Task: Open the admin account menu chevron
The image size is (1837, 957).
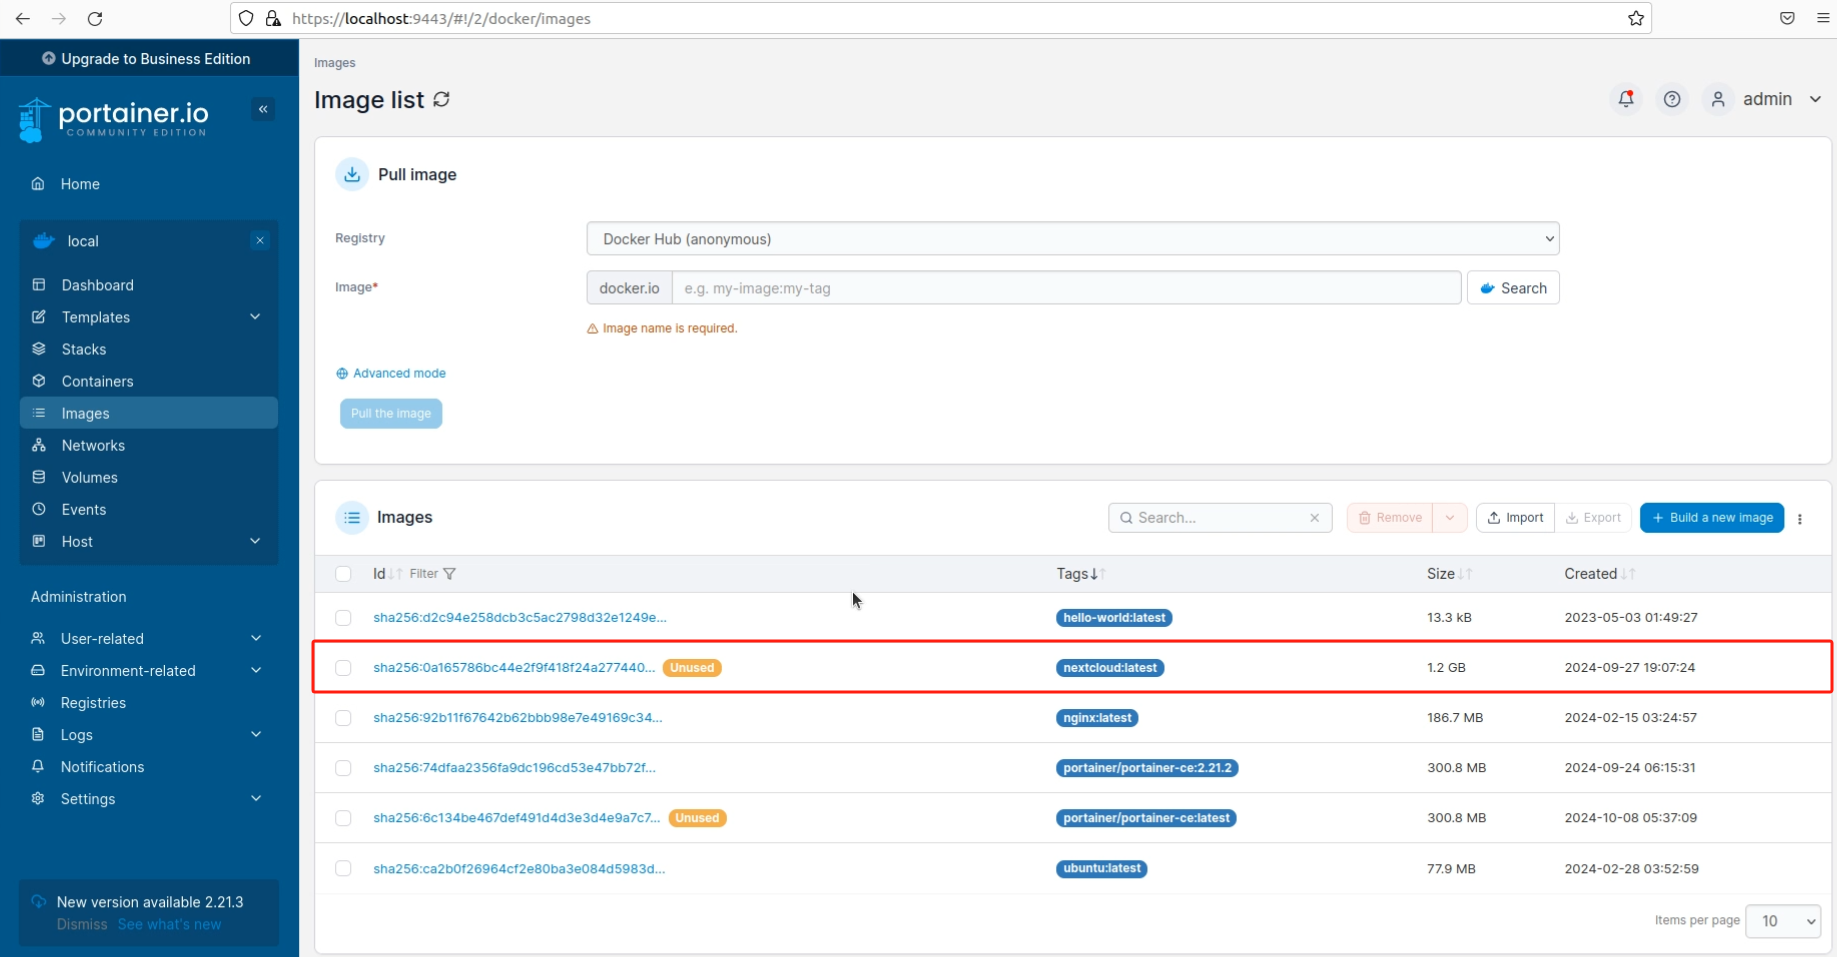Action: point(1815,99)
